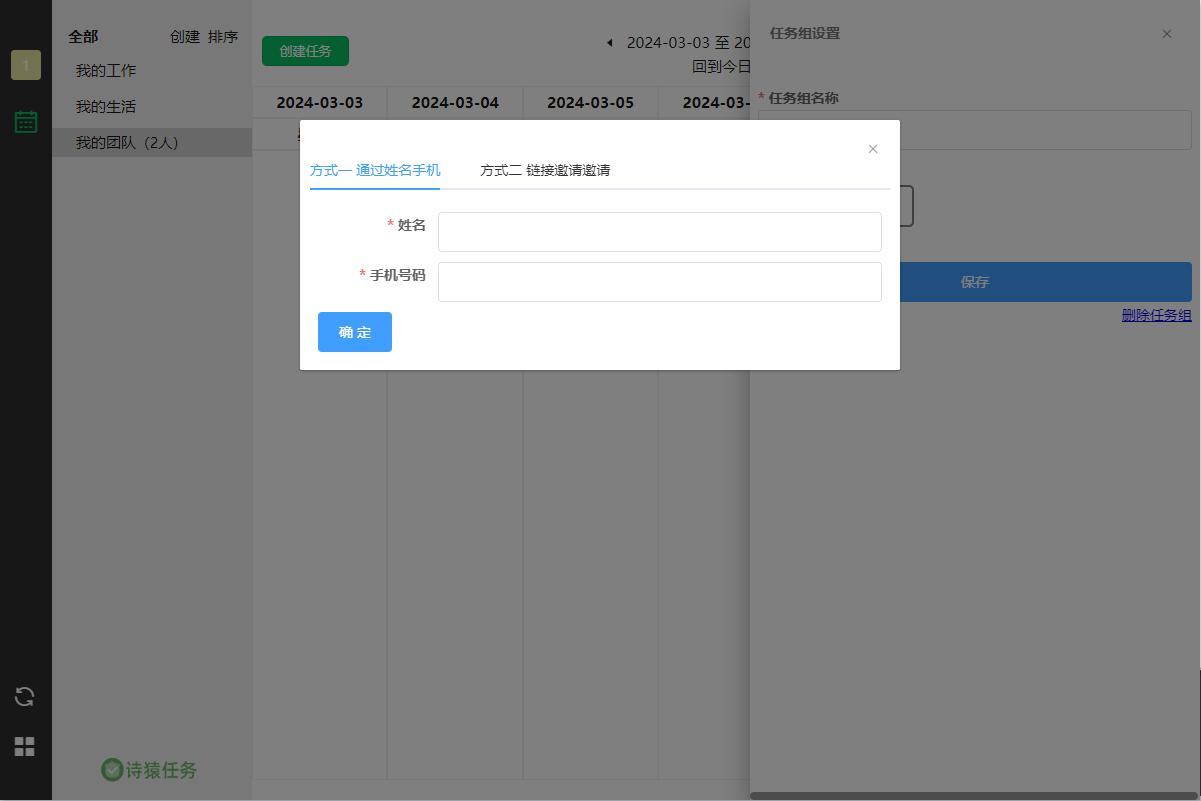Click the 保存 button
1201x801 pixels.
(974, 282)
